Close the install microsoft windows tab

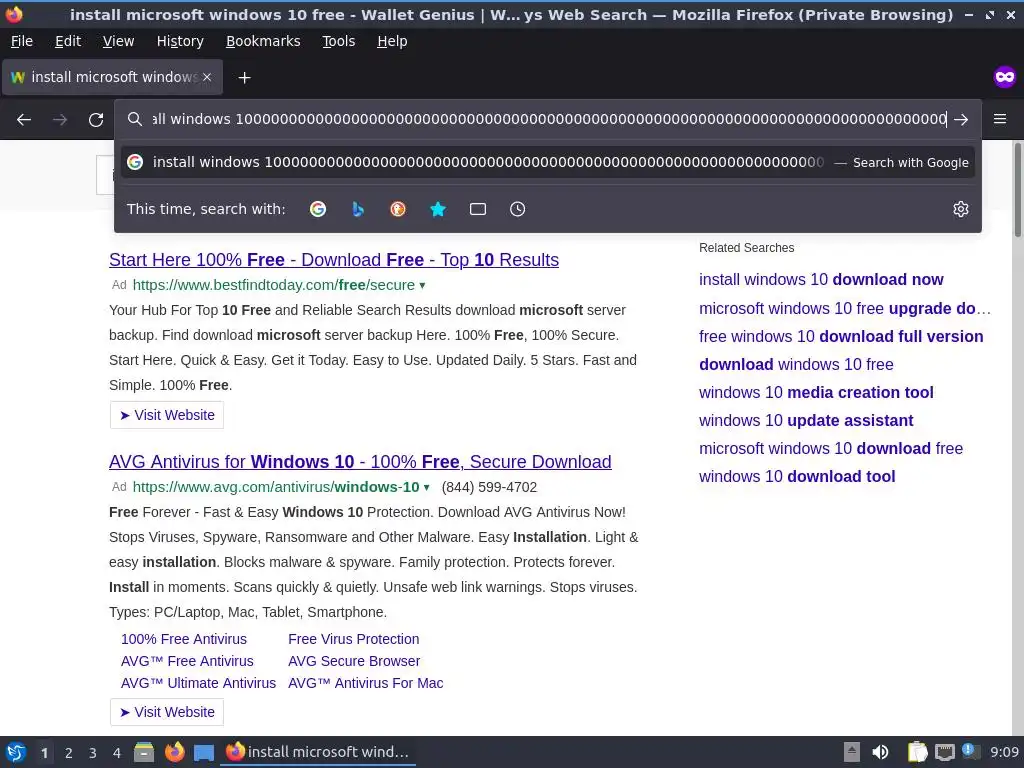[x=207, y=77]
